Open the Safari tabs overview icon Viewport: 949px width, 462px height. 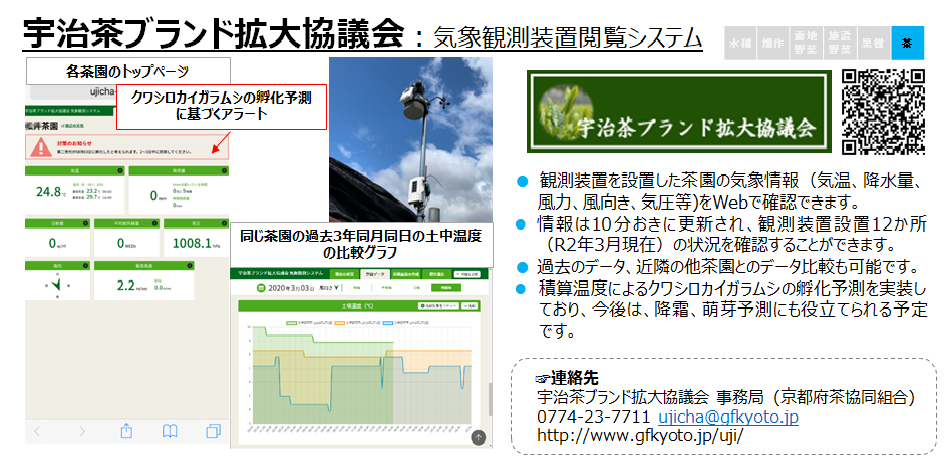(213, 431)
